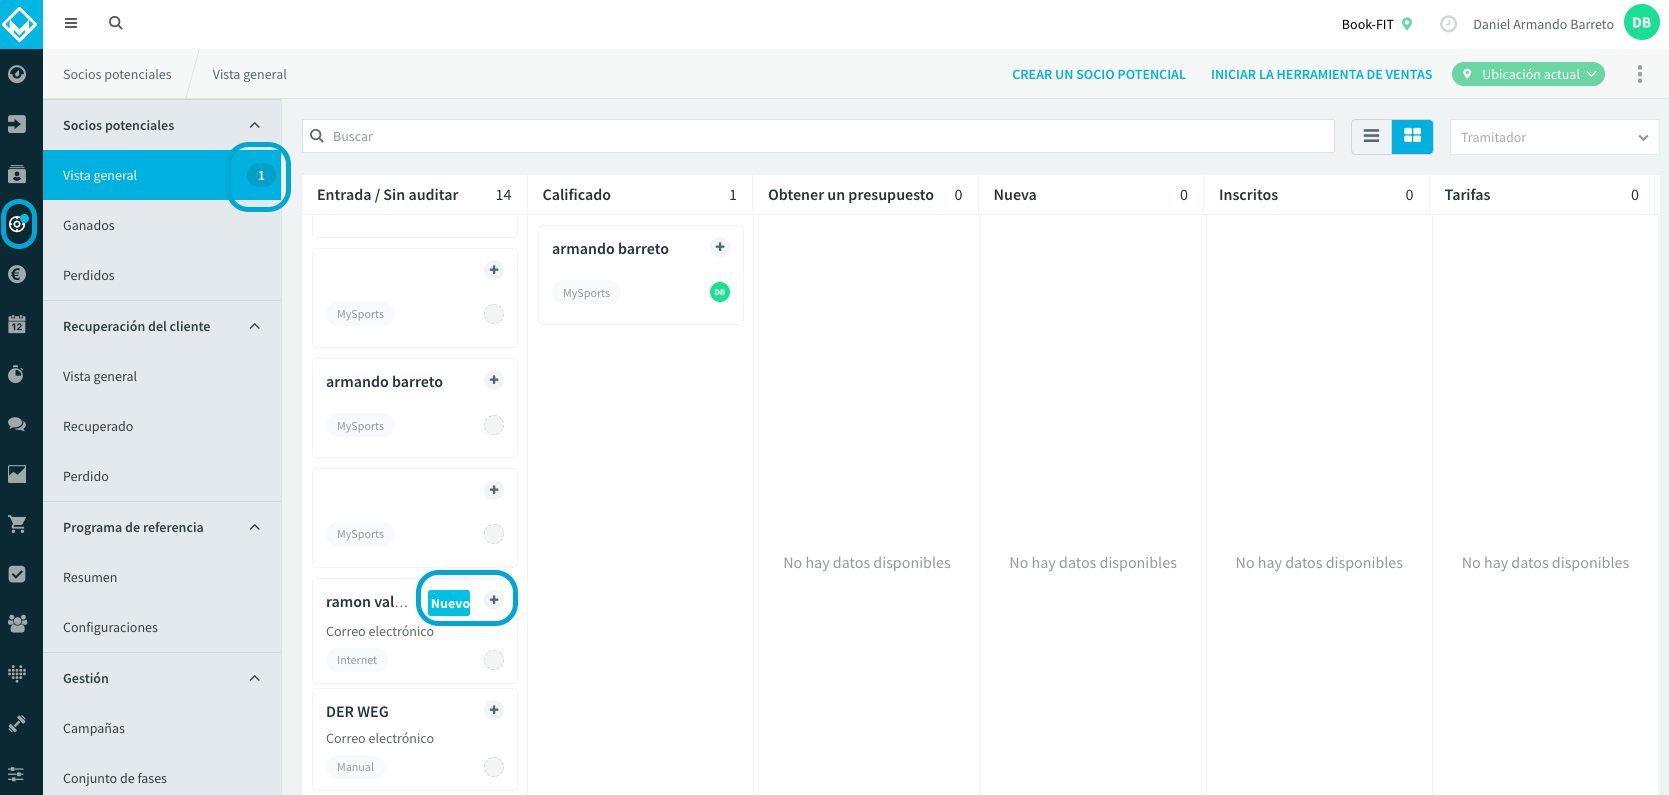
Task: Open the analytics chart sidebar icon
Action: tap(17, 474)
